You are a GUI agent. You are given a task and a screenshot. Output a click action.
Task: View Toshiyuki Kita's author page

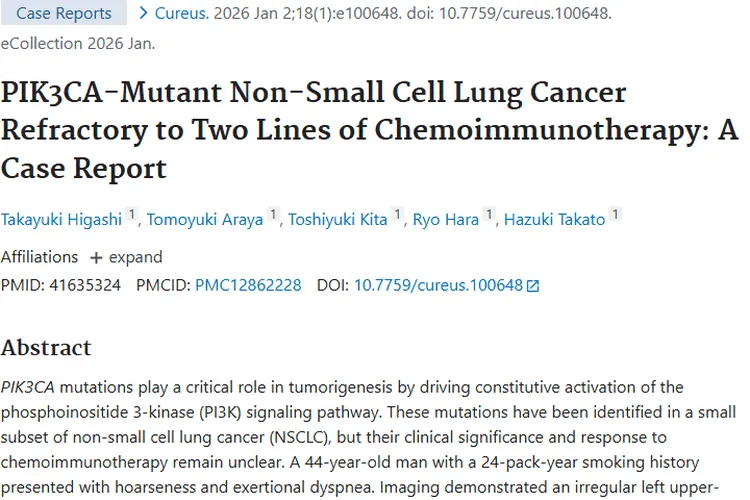pos(337,220)
